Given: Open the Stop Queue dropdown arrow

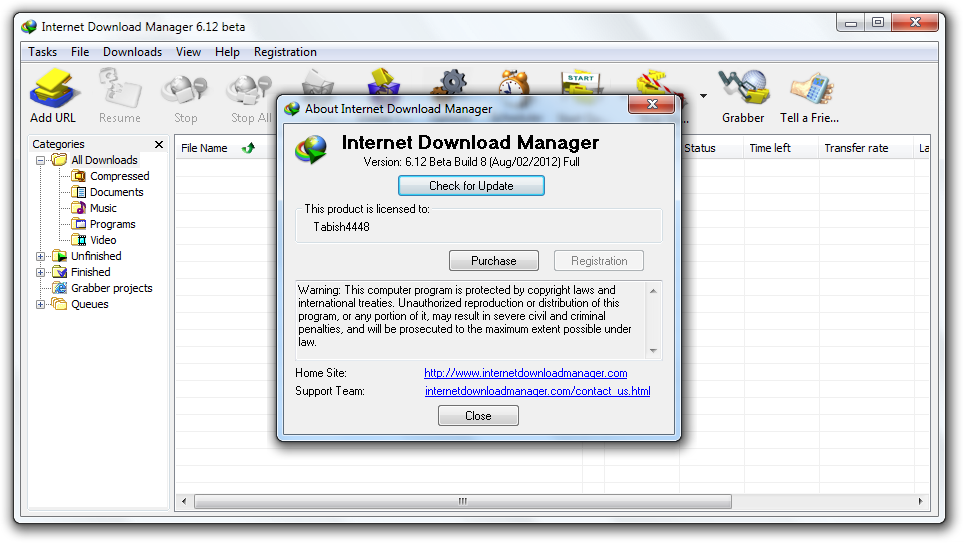Looking at the screenshot, I should coord(703,96).
